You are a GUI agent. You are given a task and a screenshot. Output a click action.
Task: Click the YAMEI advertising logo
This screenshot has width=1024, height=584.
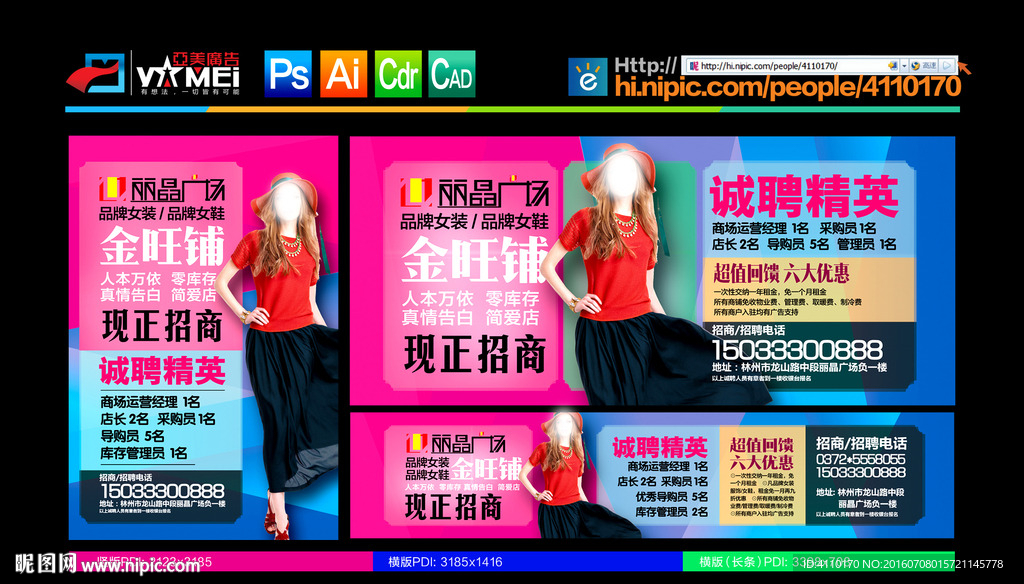click(x=154, y=74)
